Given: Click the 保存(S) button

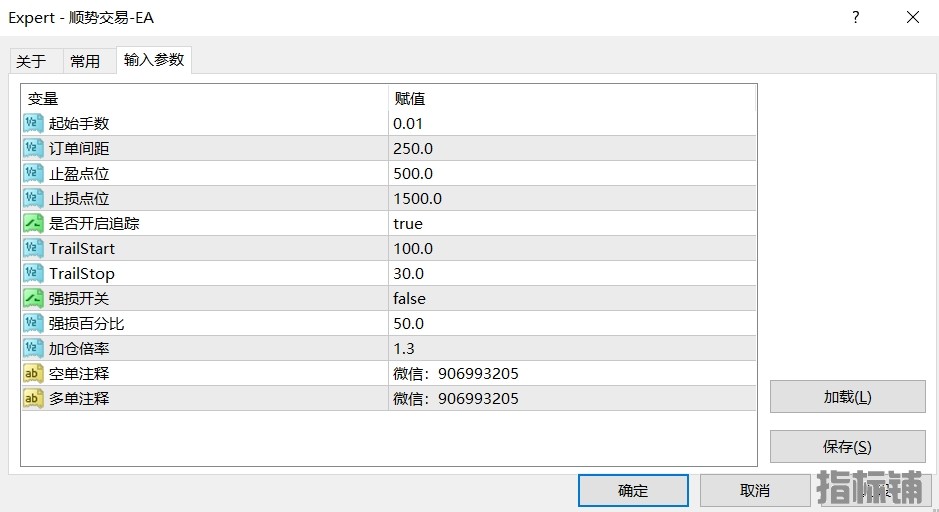Looking at the screenshot, I should [847, 446].
